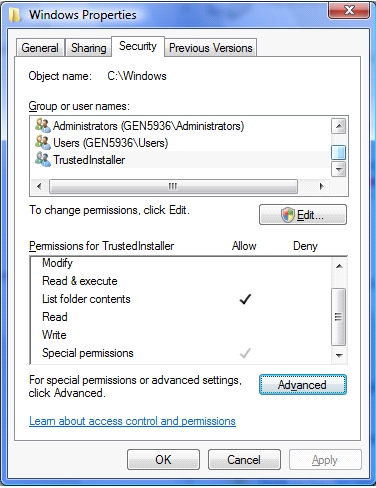Viewport: 376px width, 488px height.
Task: Click the horizontal scrollbar thumb in group list
Action: 173,186
